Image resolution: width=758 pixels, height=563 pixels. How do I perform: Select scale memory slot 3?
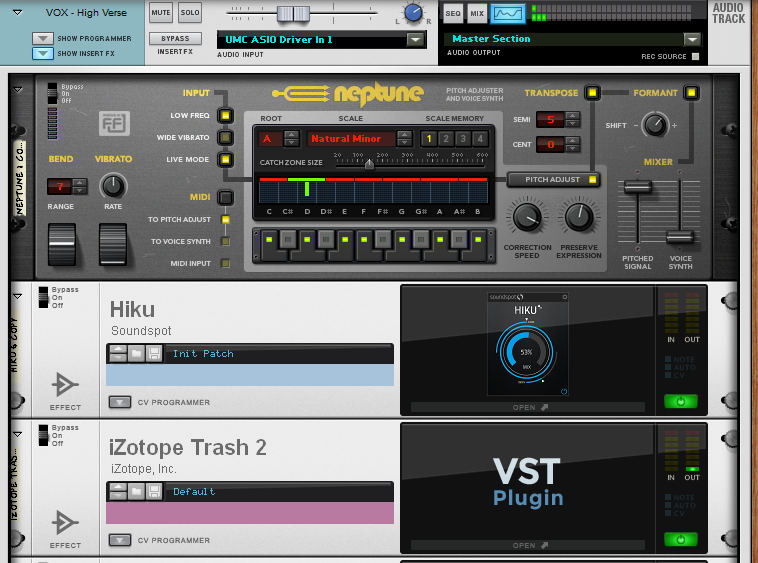(x=463, y=139)
